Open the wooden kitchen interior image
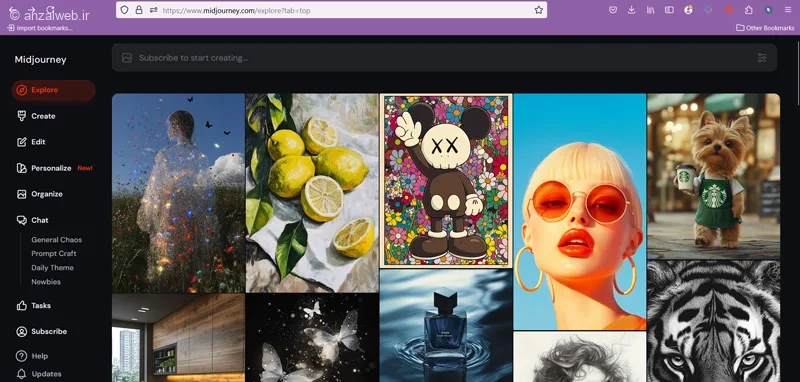Viewport: 800px width, 382px height. [x=179, y=338]
